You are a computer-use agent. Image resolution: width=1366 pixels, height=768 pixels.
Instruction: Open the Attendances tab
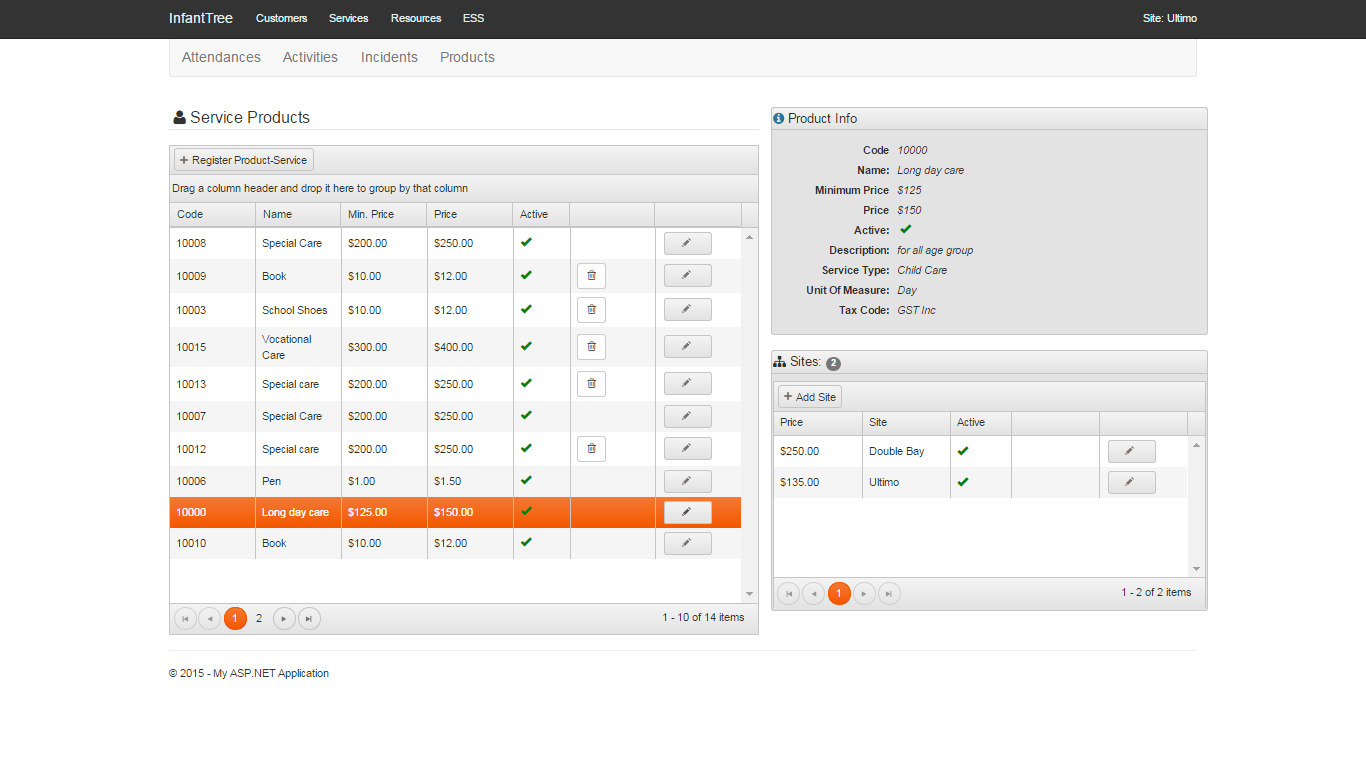pyautogui.click(x=221, y=57)
